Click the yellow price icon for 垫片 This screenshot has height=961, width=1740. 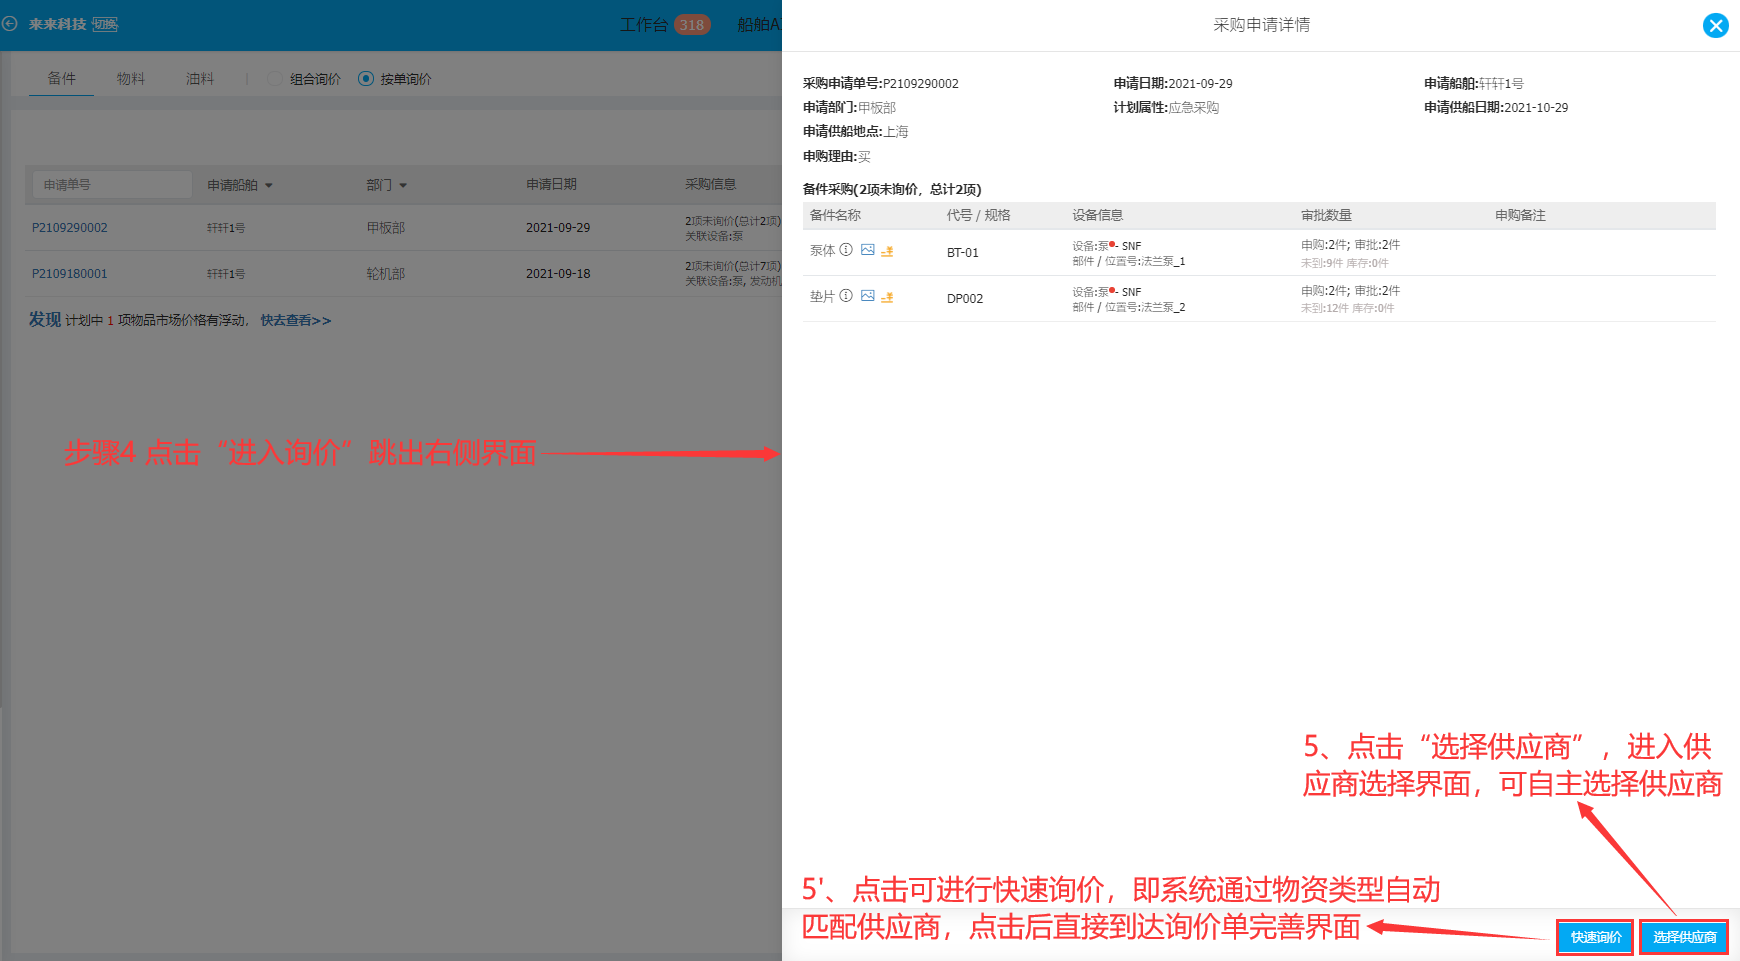(x=887, y=297)
